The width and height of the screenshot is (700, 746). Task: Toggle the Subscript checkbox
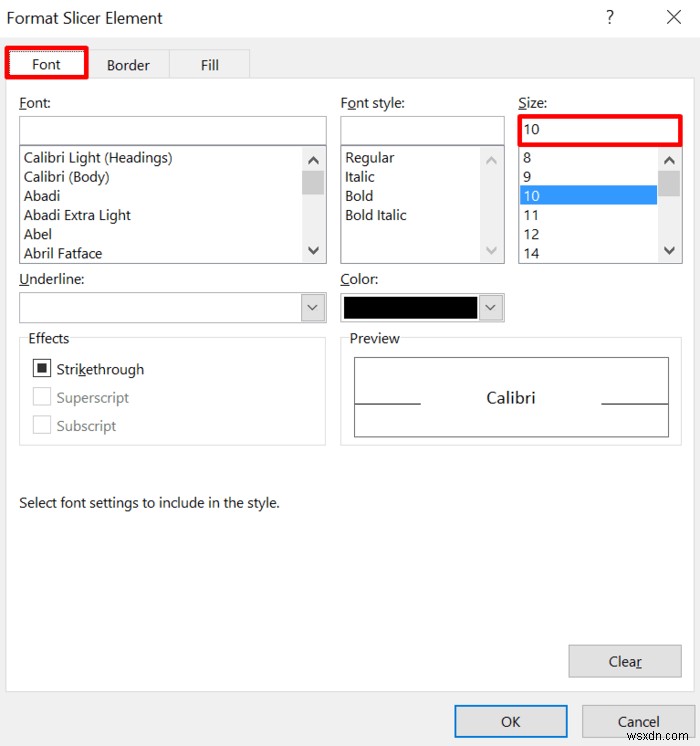[x=42, y=425]
